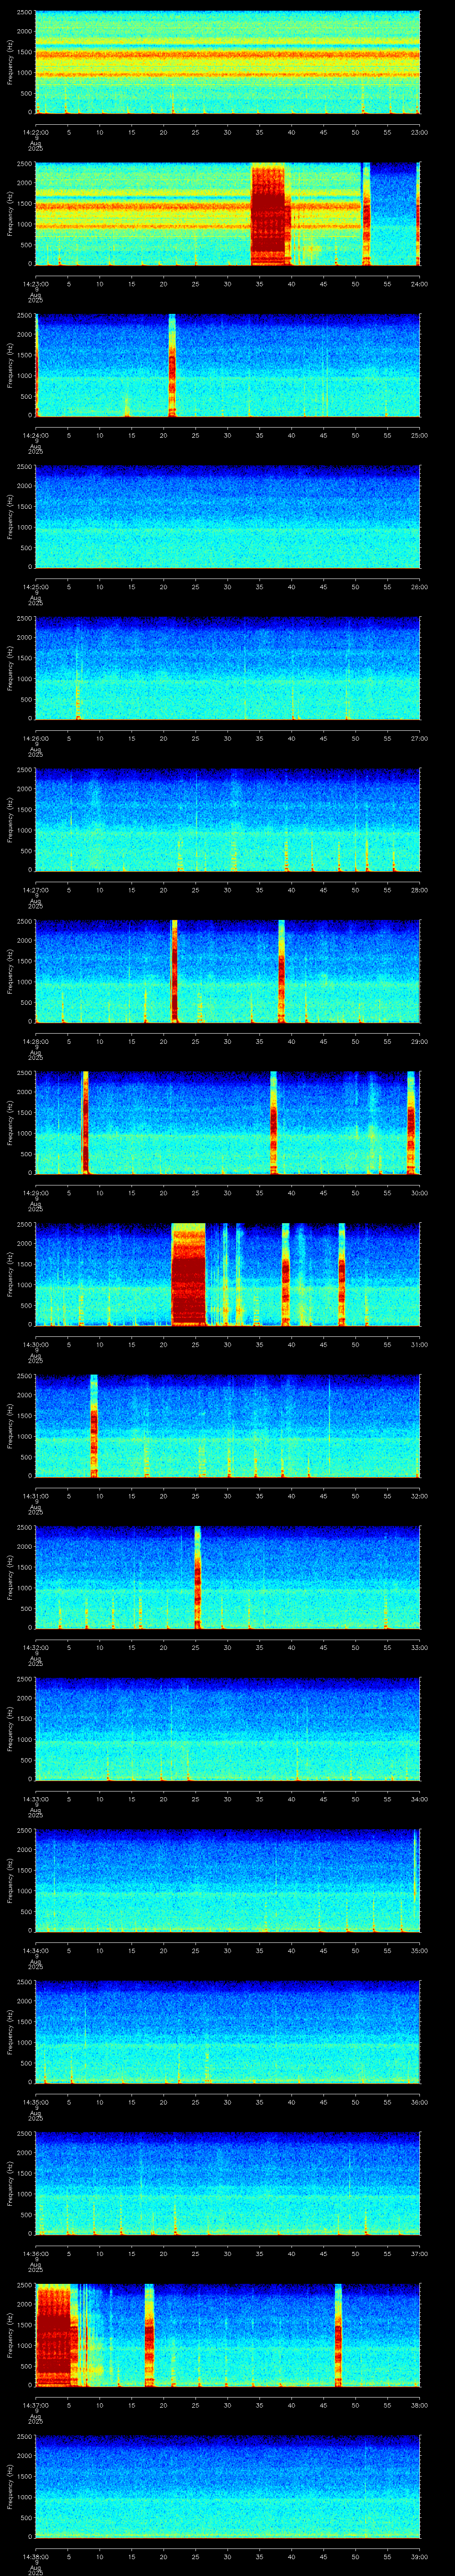Select the 14:38:00 start time label
This screenshot has width=455, height=2576.
[x=35, y=2557]
